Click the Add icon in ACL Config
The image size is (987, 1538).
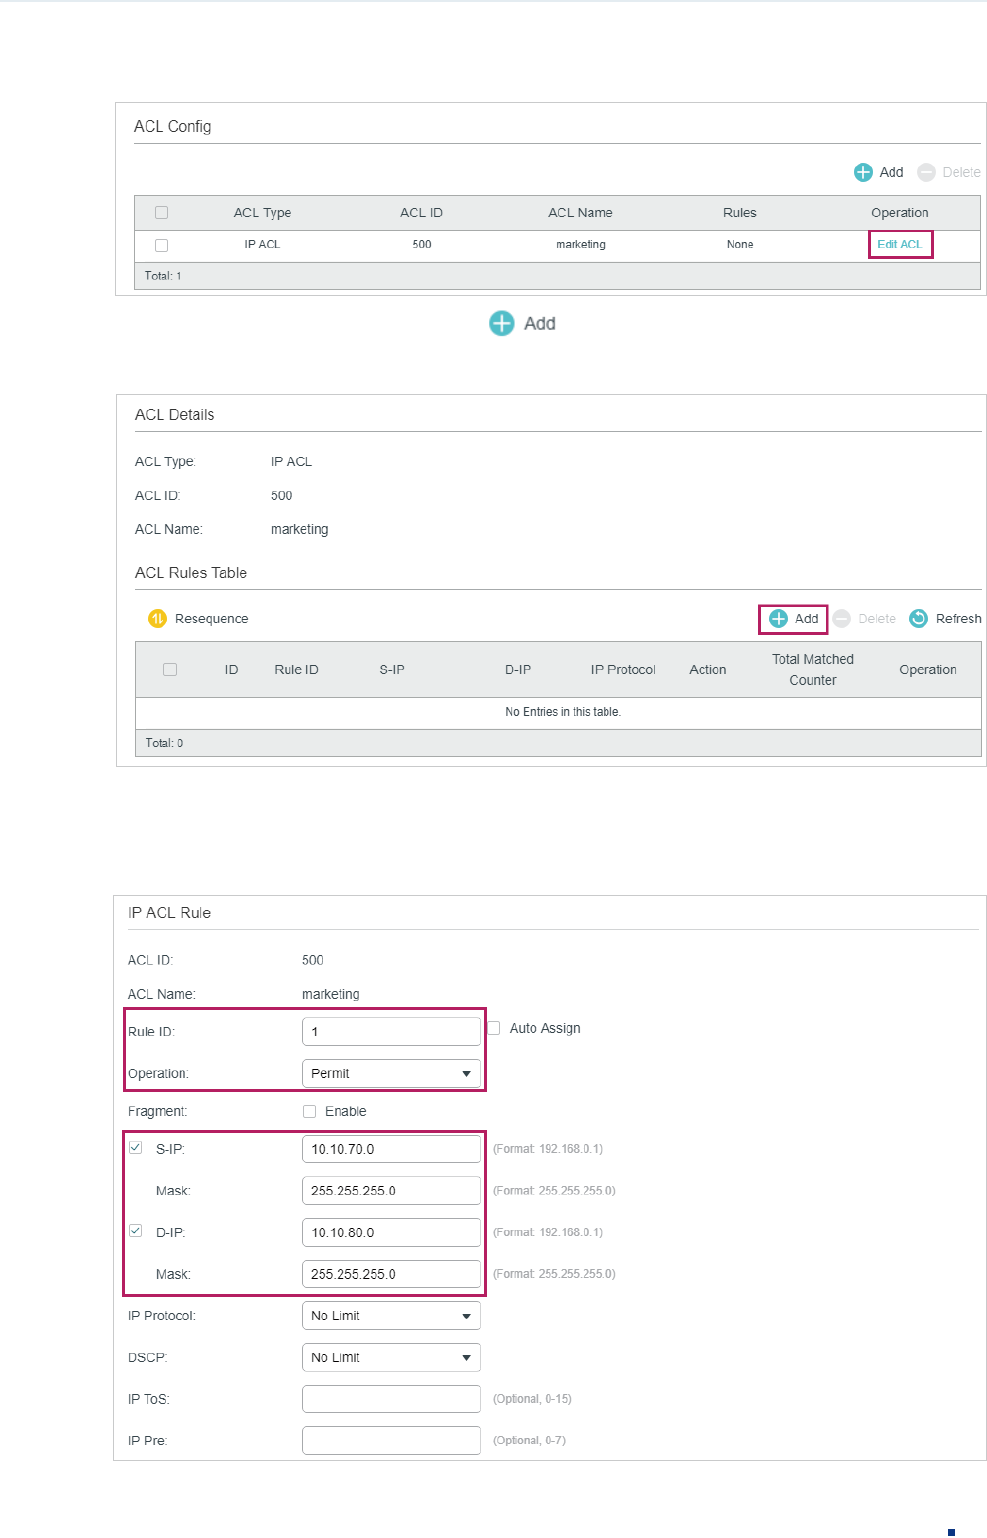[x=863, y=172]
